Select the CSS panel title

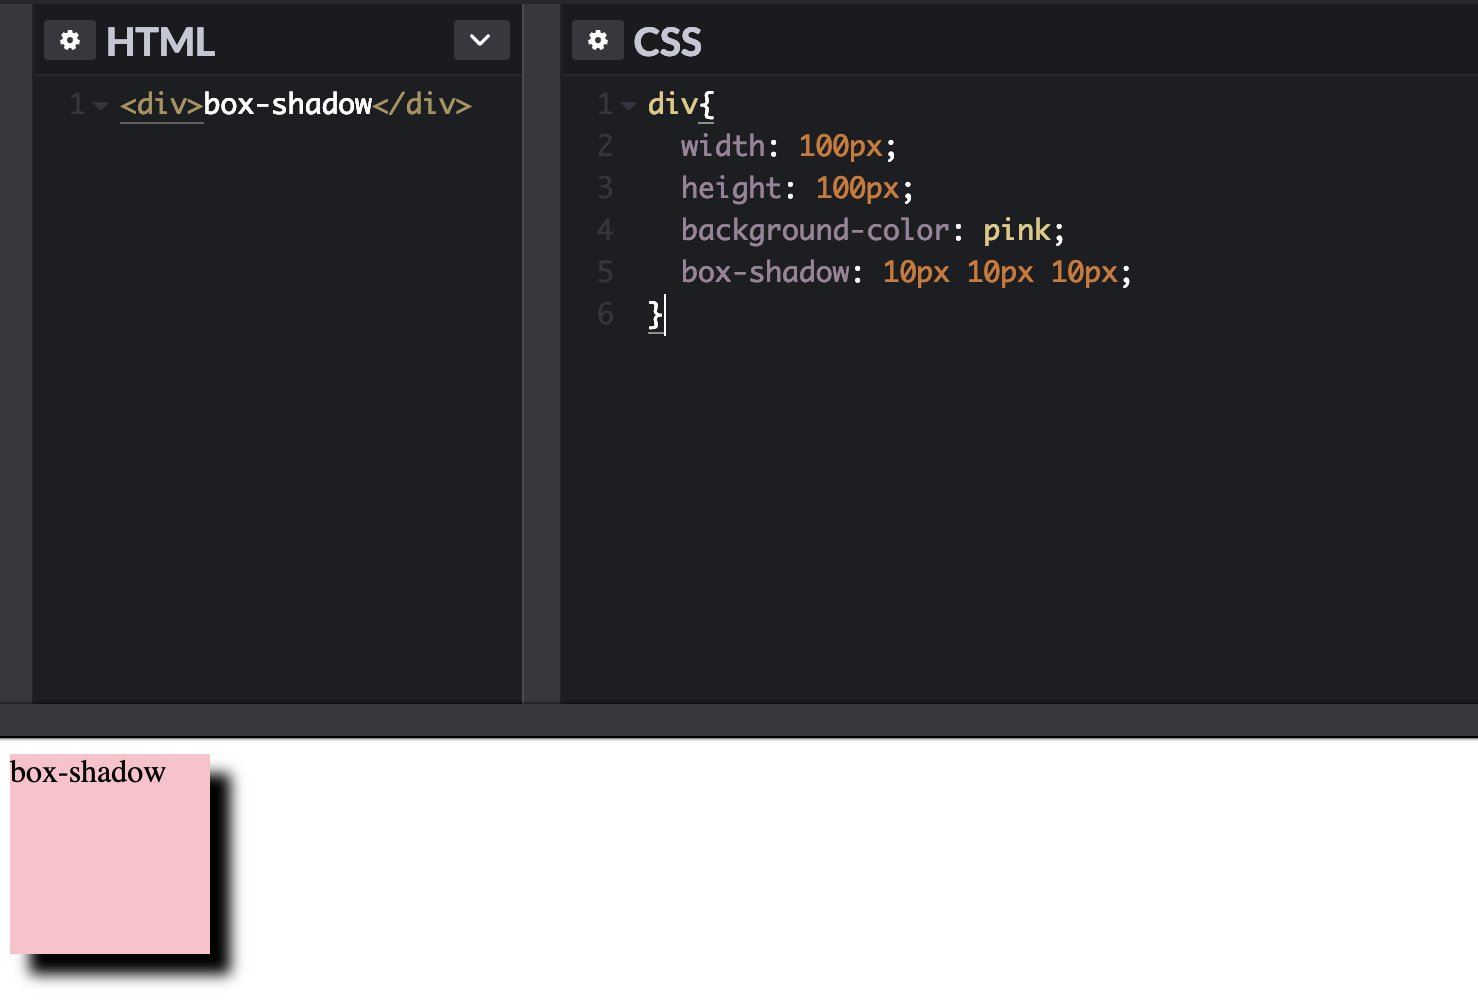pyautogui.click(x=667, y=41)
